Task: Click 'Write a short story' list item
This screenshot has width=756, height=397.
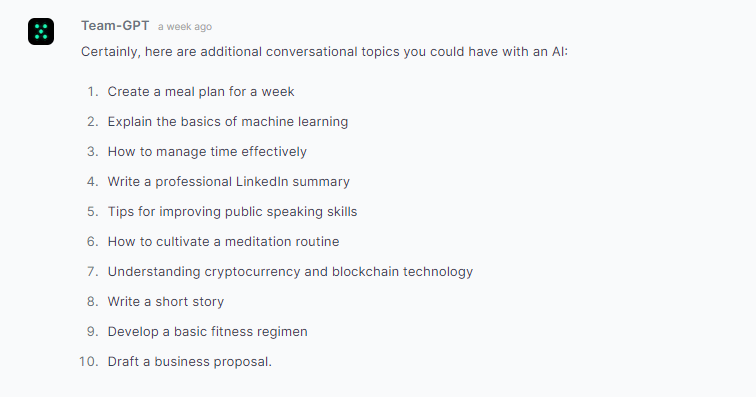Action: [x=165, y=301]
